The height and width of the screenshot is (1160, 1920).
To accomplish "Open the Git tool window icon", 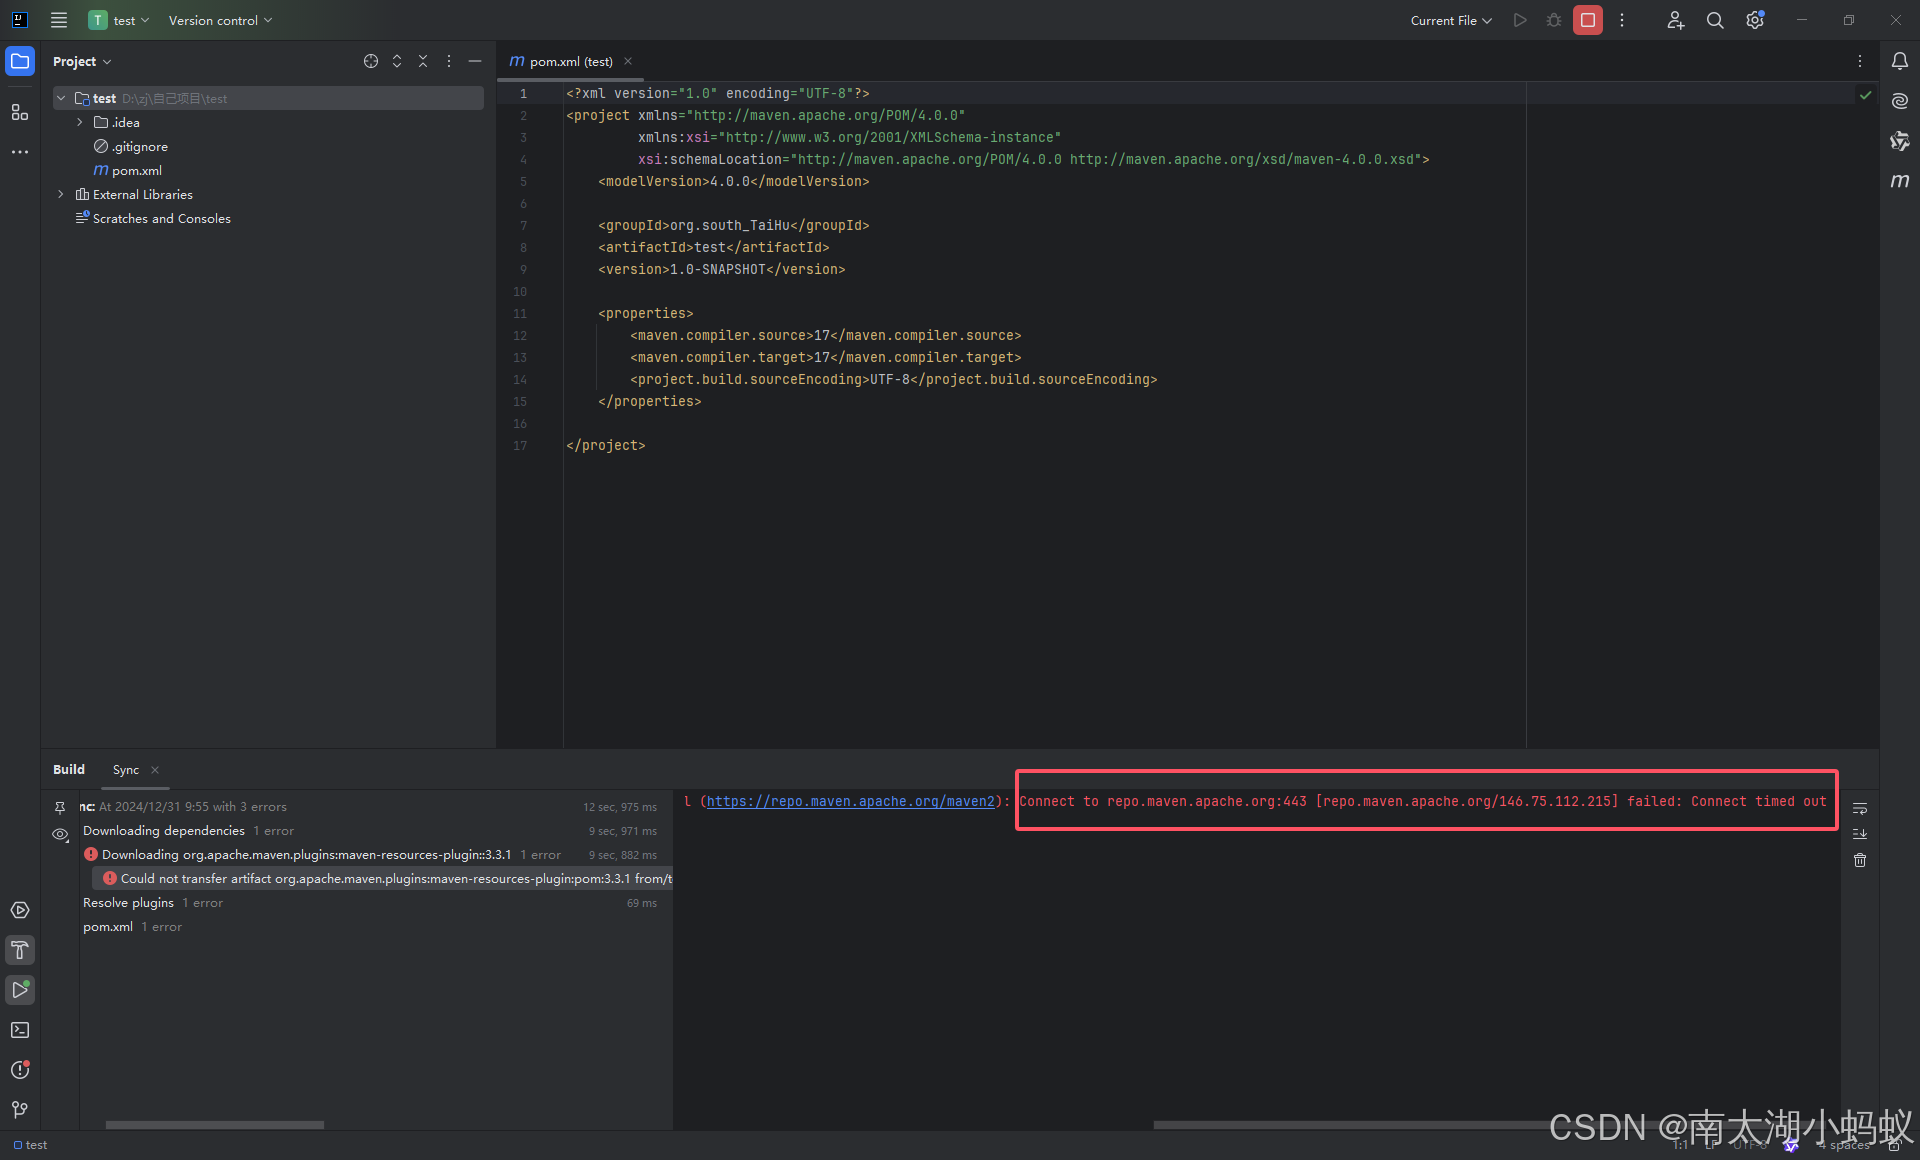I will [20, 1110].
